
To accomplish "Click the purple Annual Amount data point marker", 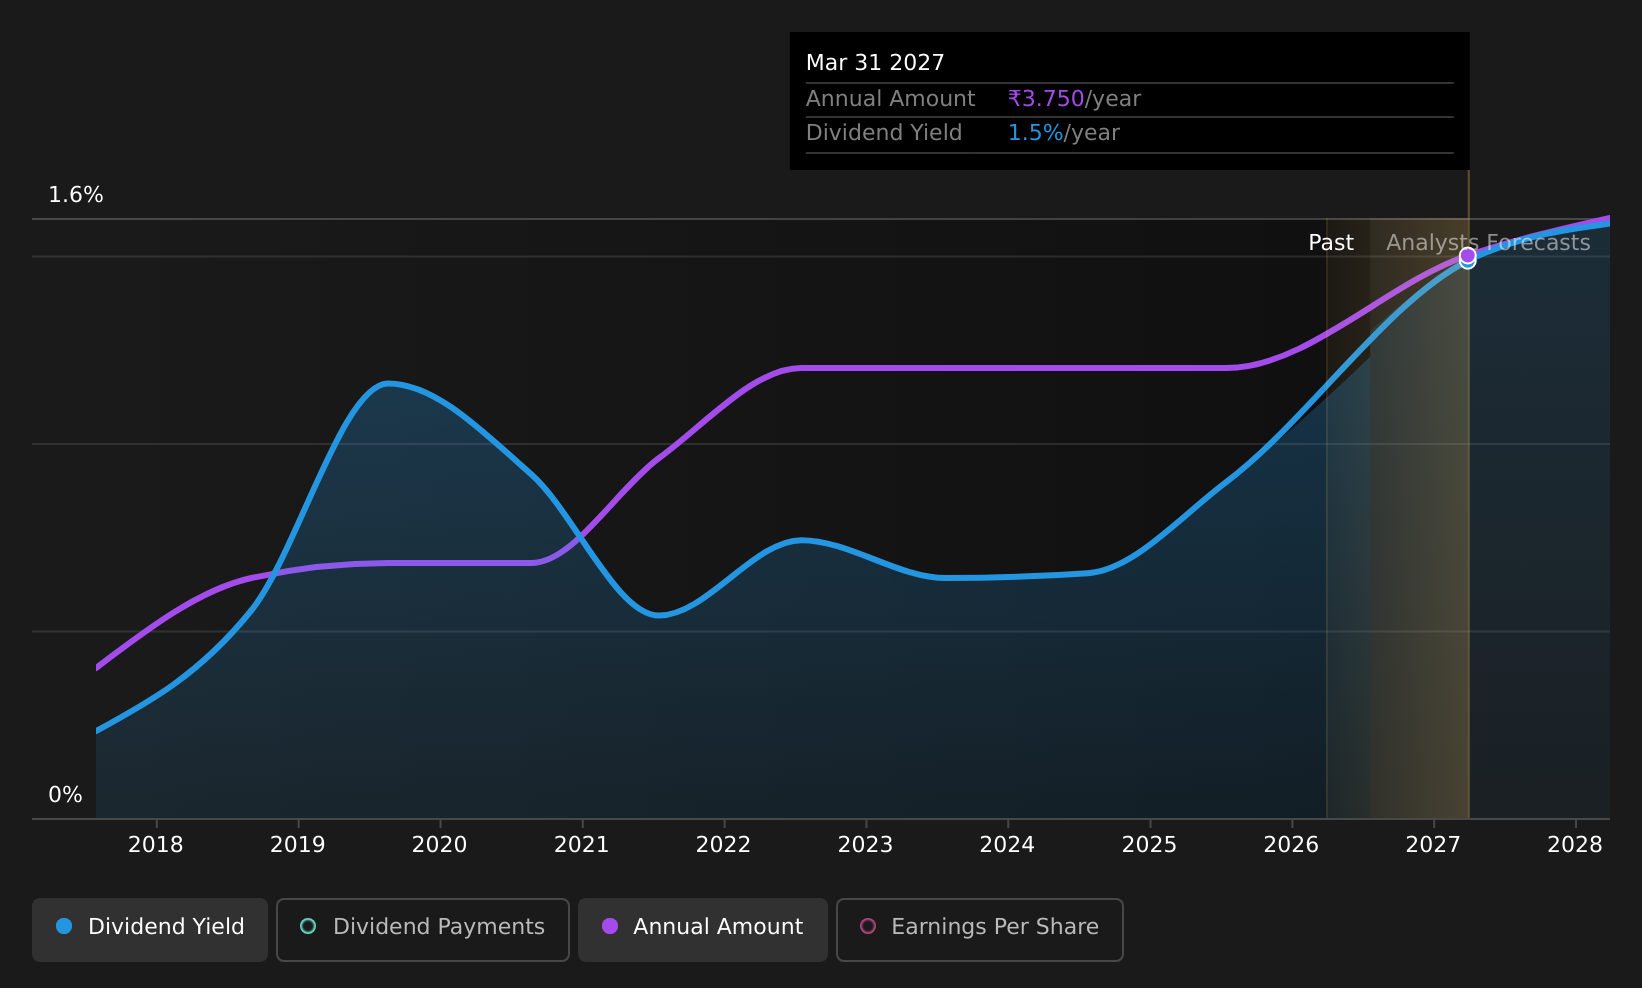I will point(1467,255).
